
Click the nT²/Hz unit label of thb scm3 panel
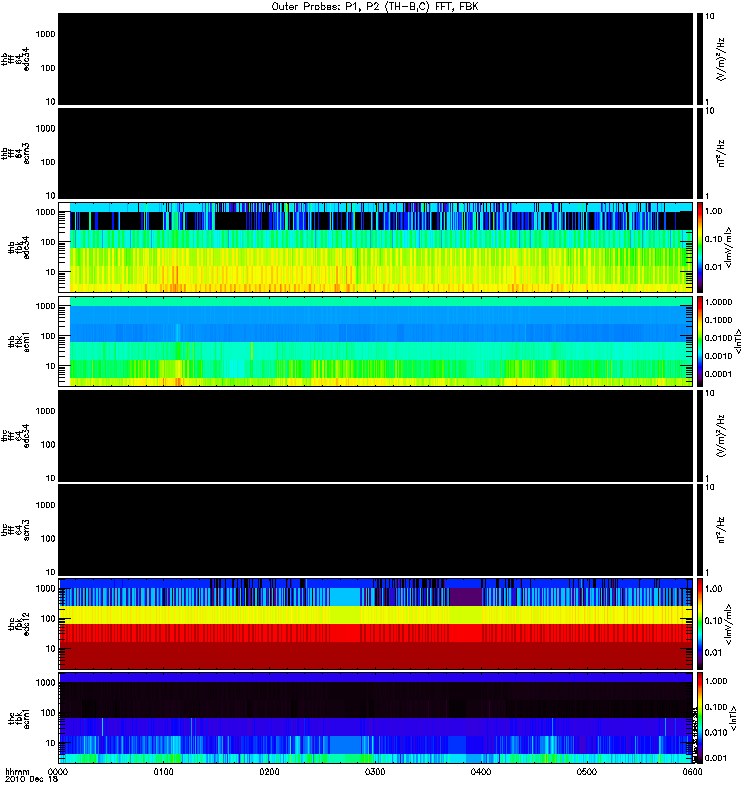[x=721, y=154]
